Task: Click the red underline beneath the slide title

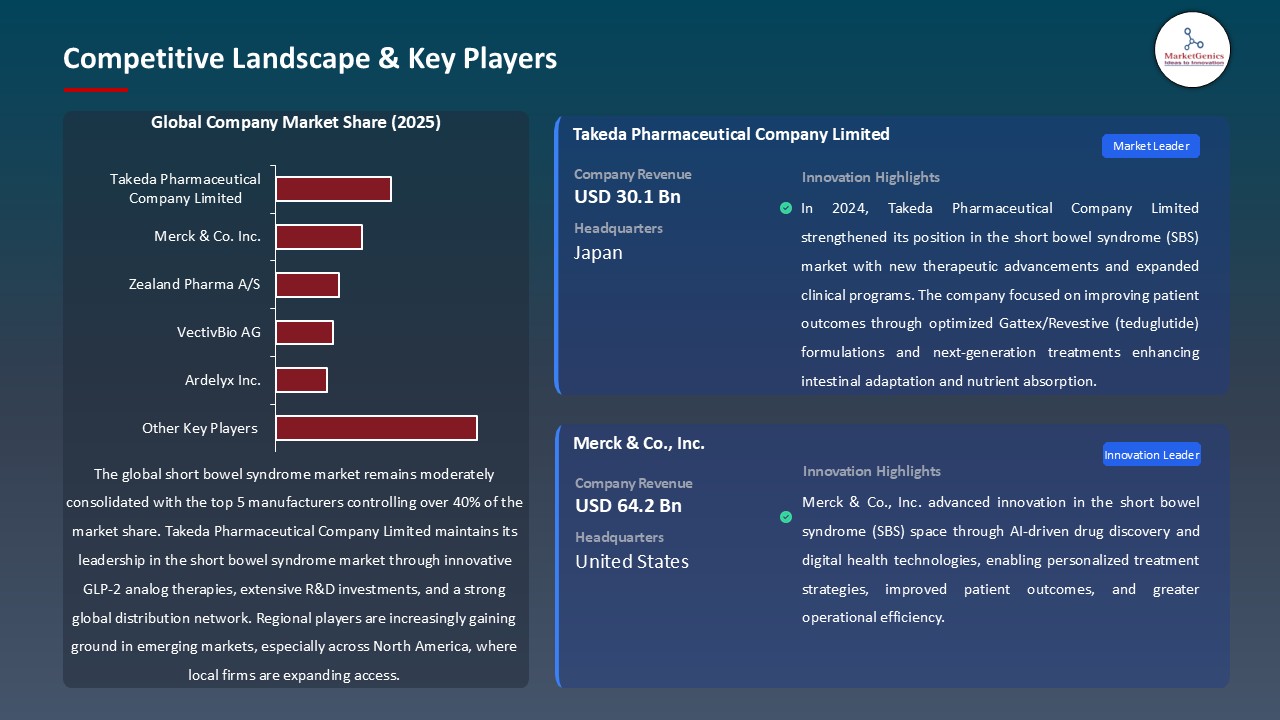Action: coord(95,88)
